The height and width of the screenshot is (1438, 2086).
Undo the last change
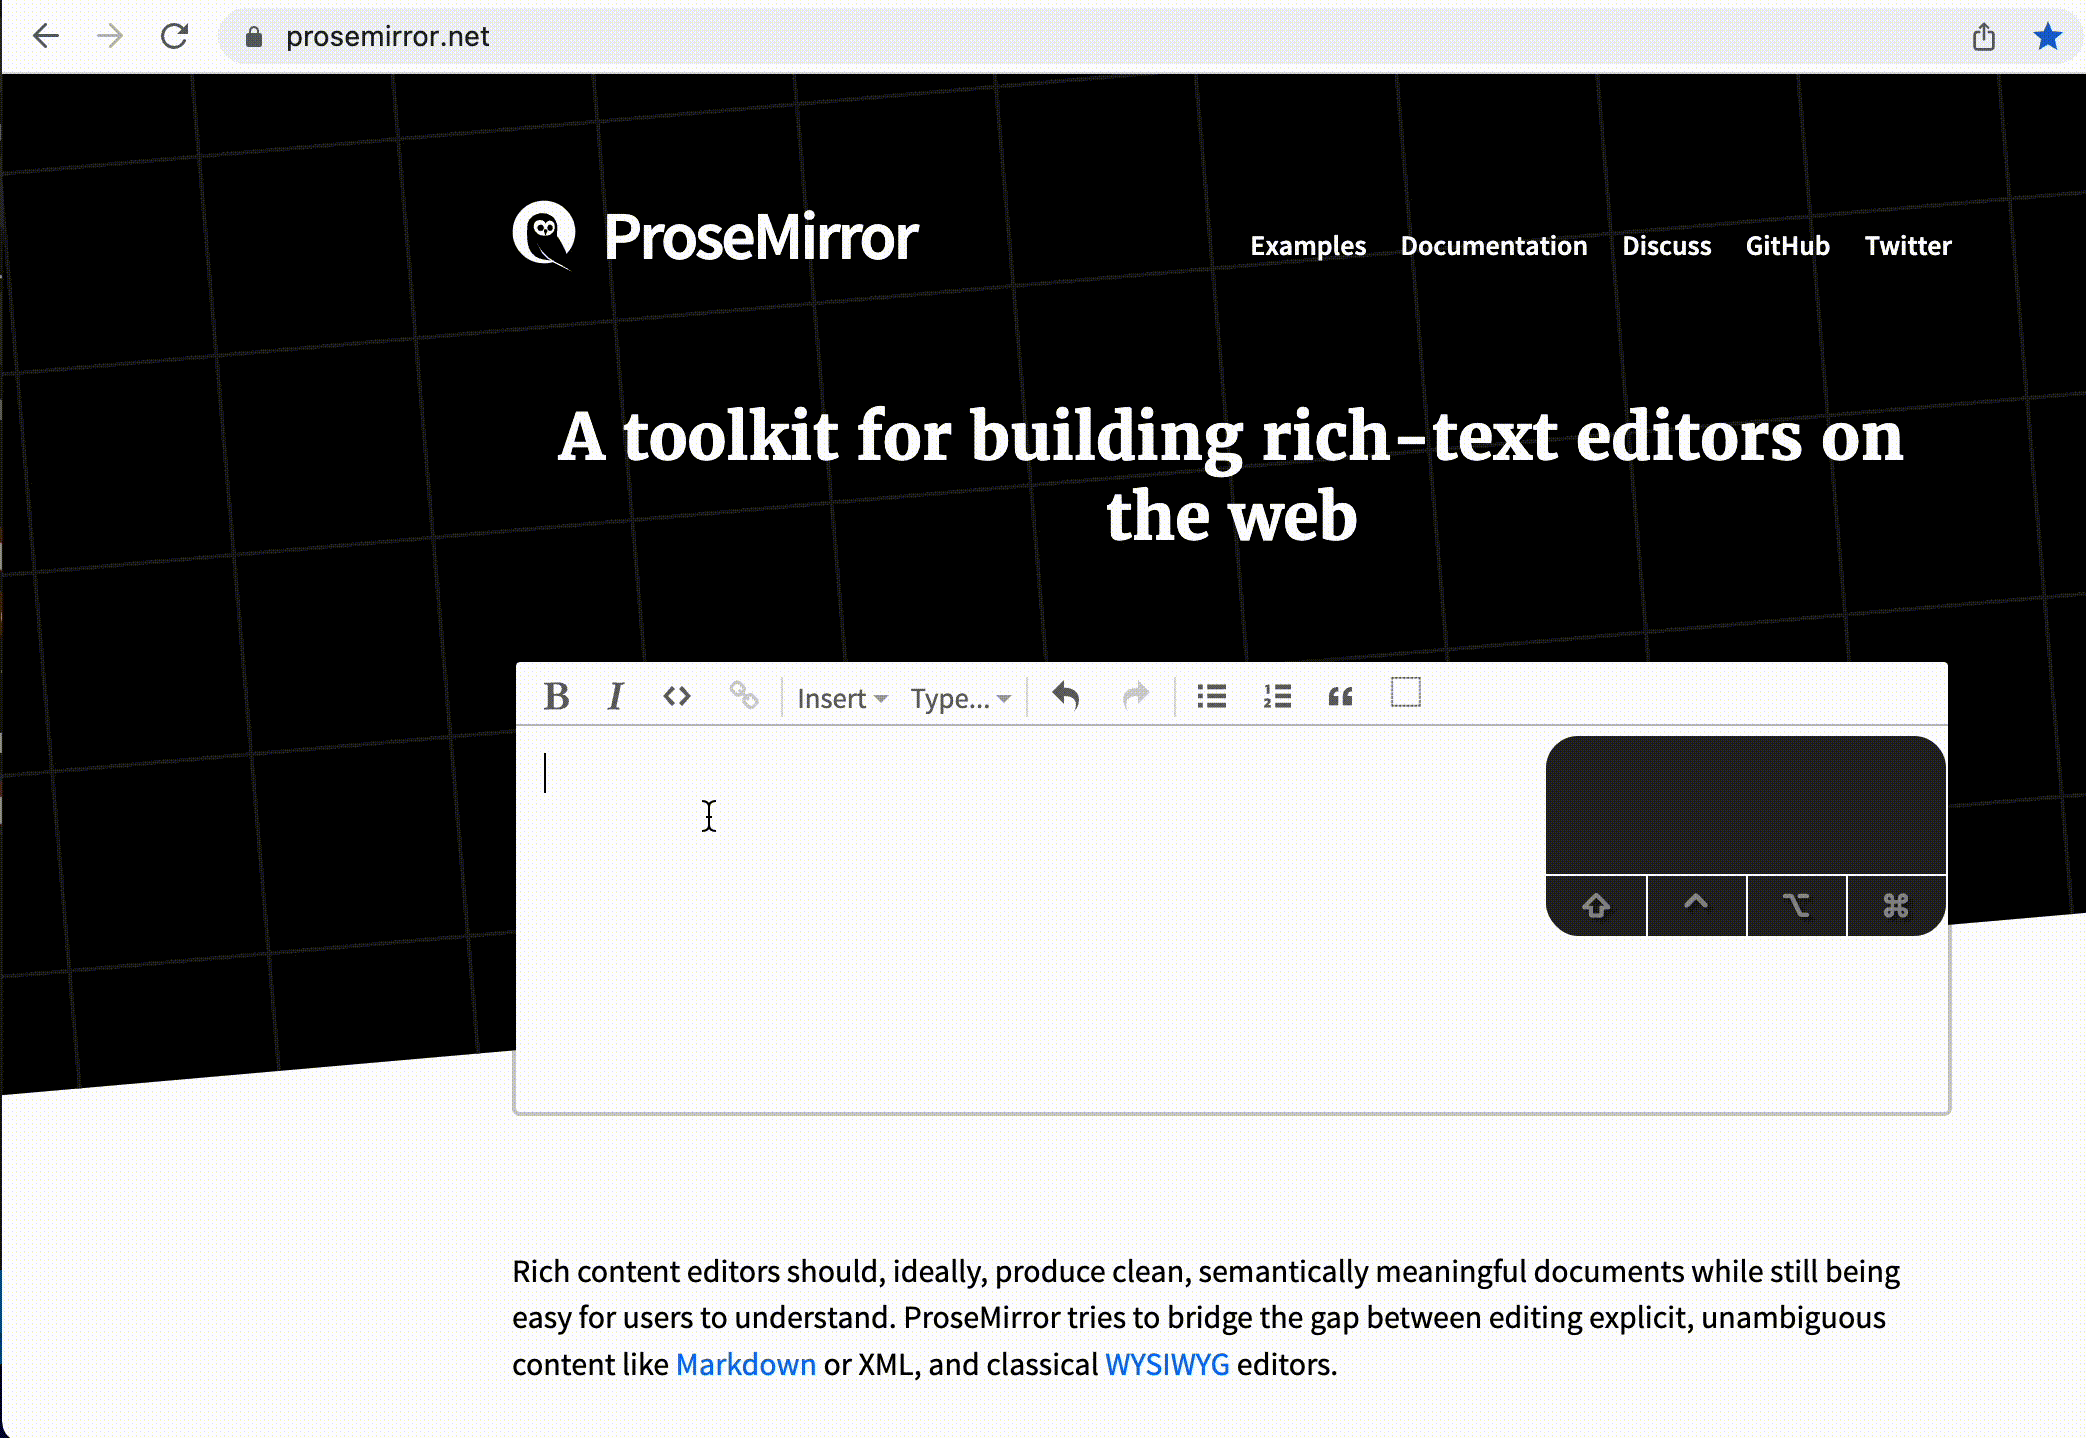point(1066,696)
